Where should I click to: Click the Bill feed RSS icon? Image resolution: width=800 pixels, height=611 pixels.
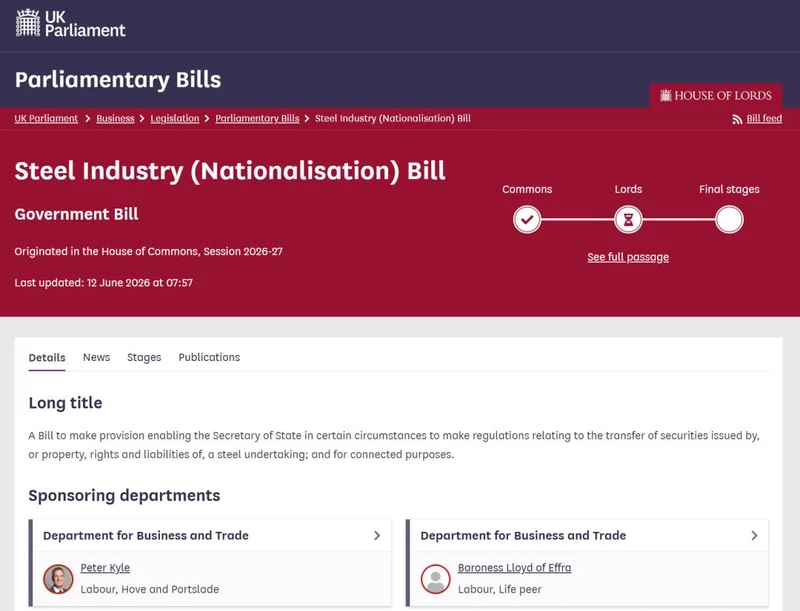click(x=737, y=119)
